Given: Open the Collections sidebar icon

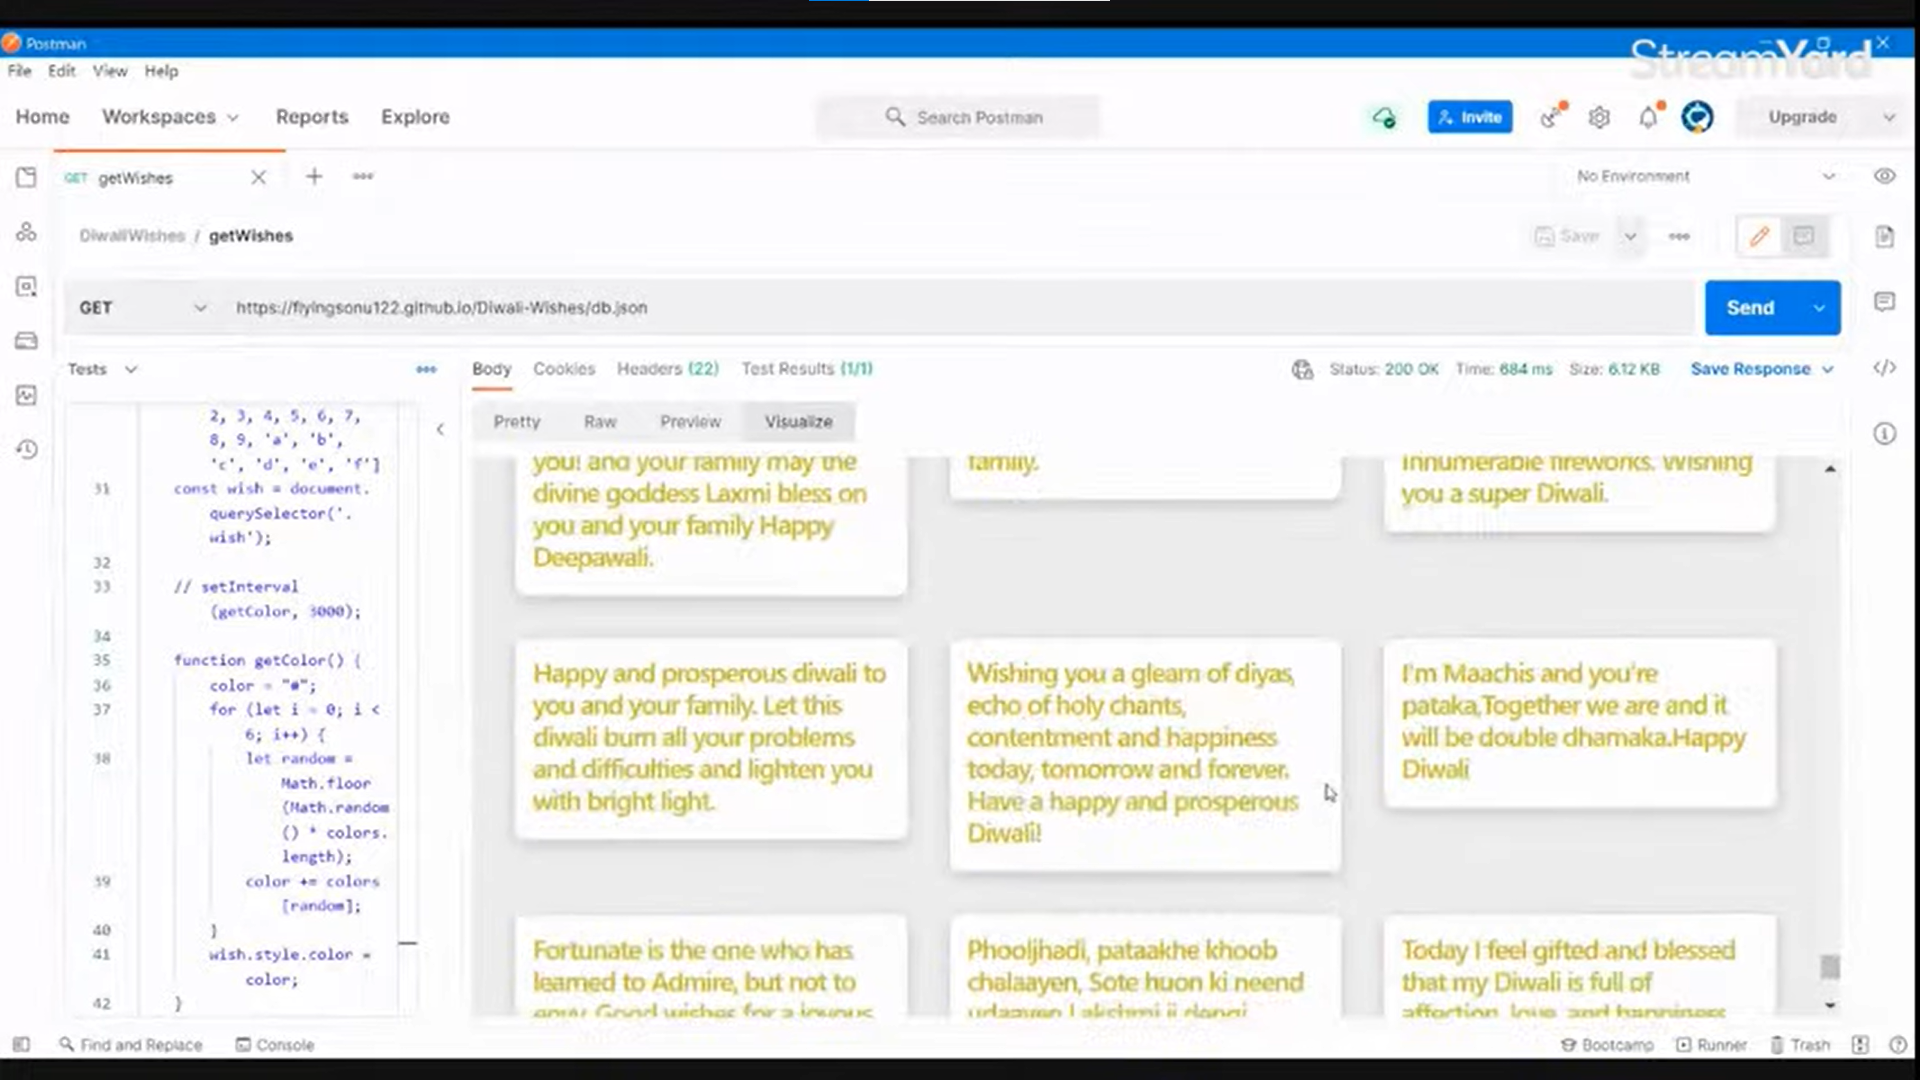Looking at the screenshot, I should coord(27,178).
